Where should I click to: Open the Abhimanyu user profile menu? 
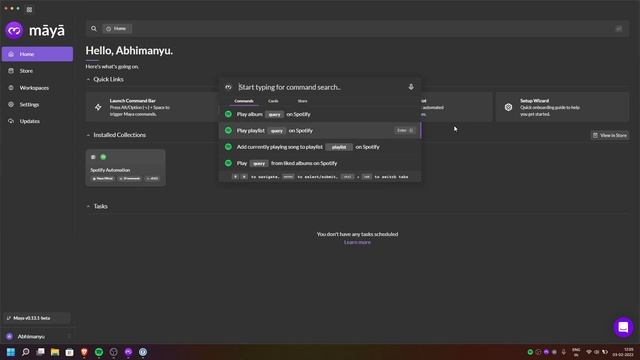pyautogui.click(x=37, y=336)
